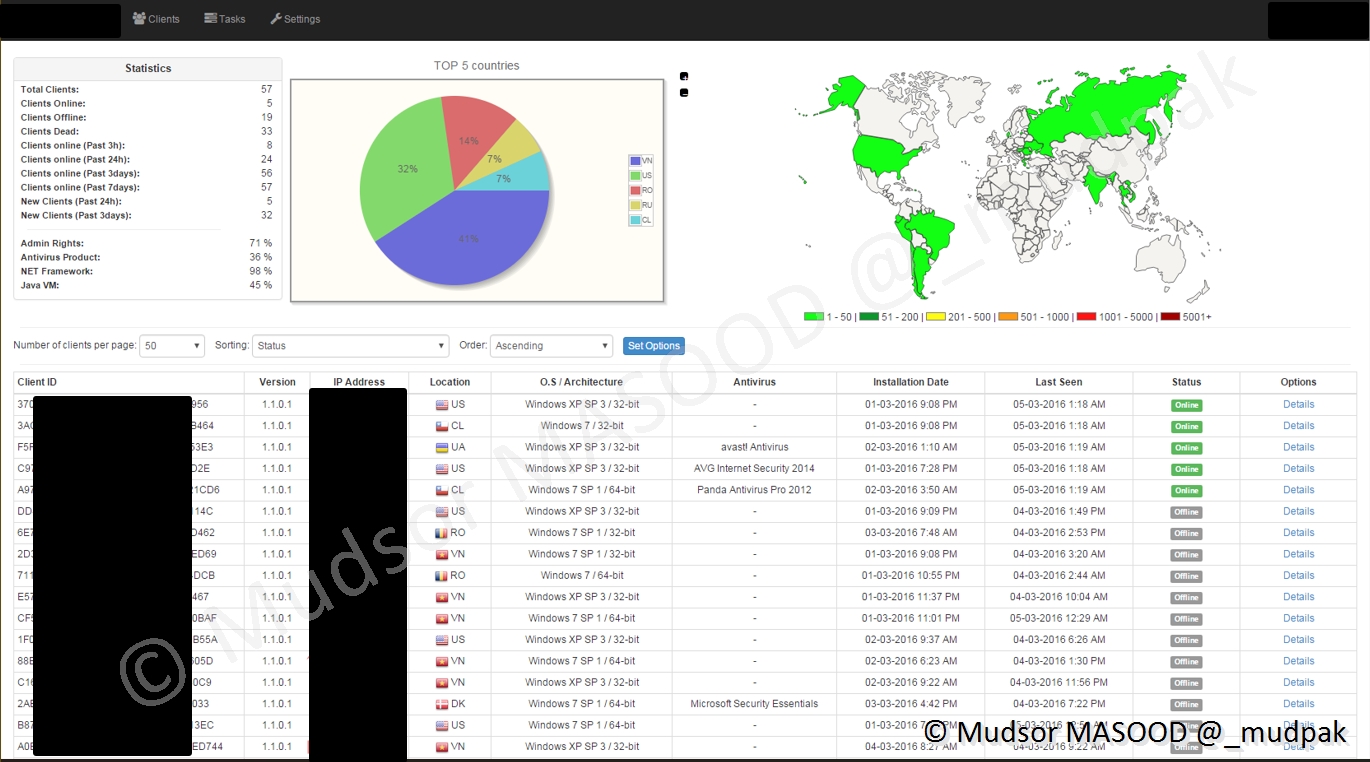Image resolution: width=1370 pixels, height=762 pixels.
Task: Click the Settings wrench icon
Action: [x=276, y=19]
